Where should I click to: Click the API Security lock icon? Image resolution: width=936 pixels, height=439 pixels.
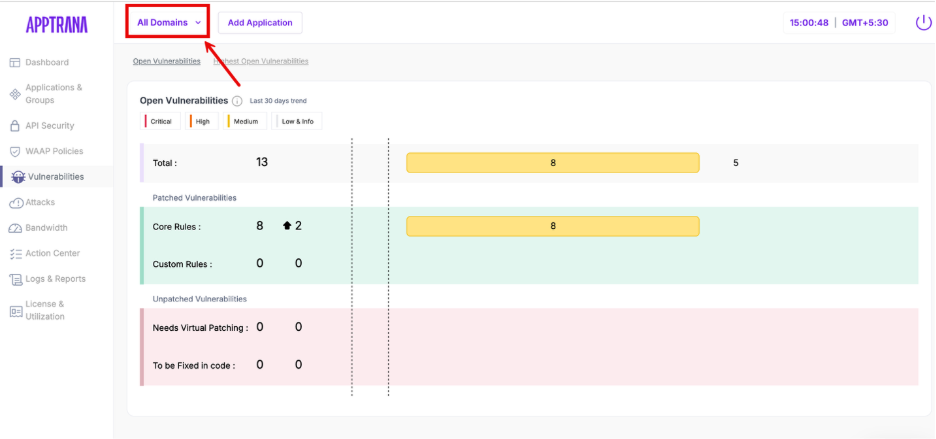[x=15, y=126]
